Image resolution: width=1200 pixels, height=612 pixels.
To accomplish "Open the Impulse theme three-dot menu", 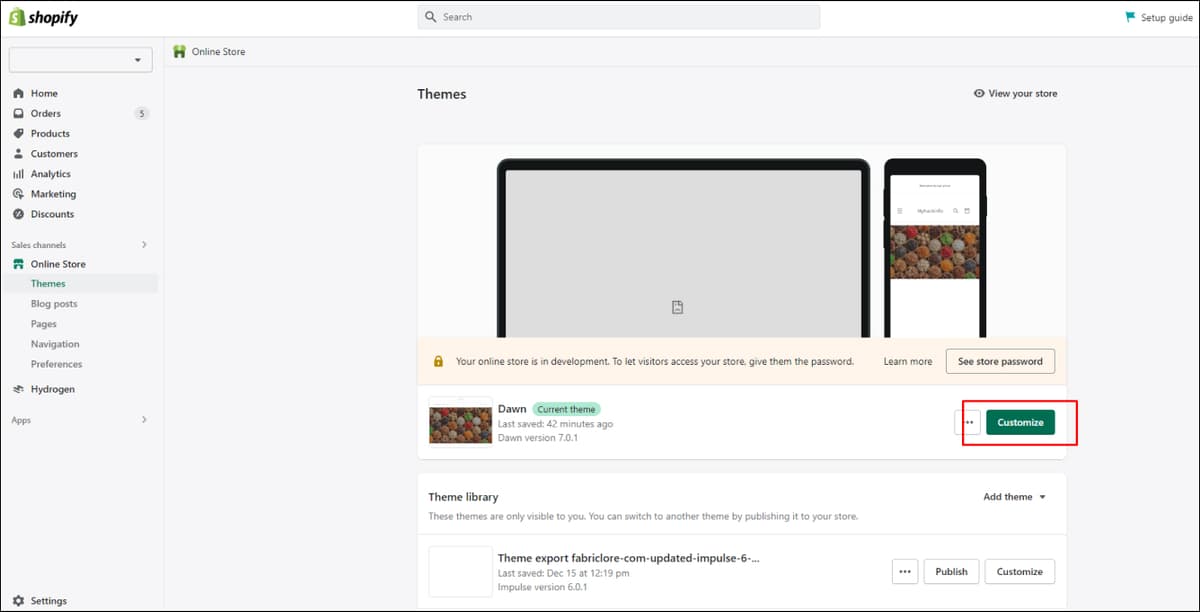I will click(x=905, y=572).
